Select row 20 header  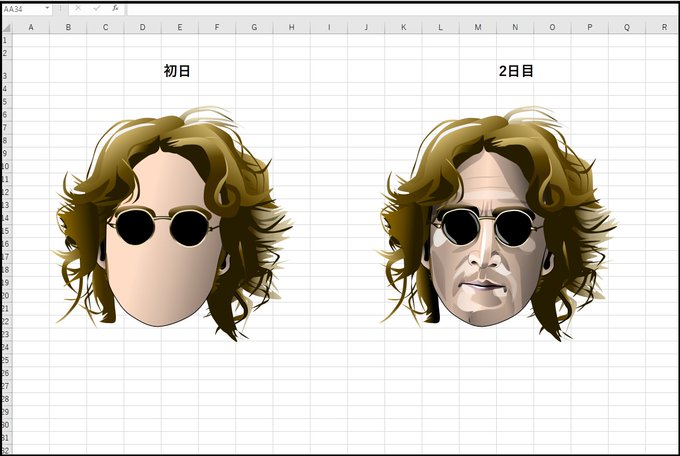(x=6, y=295)
